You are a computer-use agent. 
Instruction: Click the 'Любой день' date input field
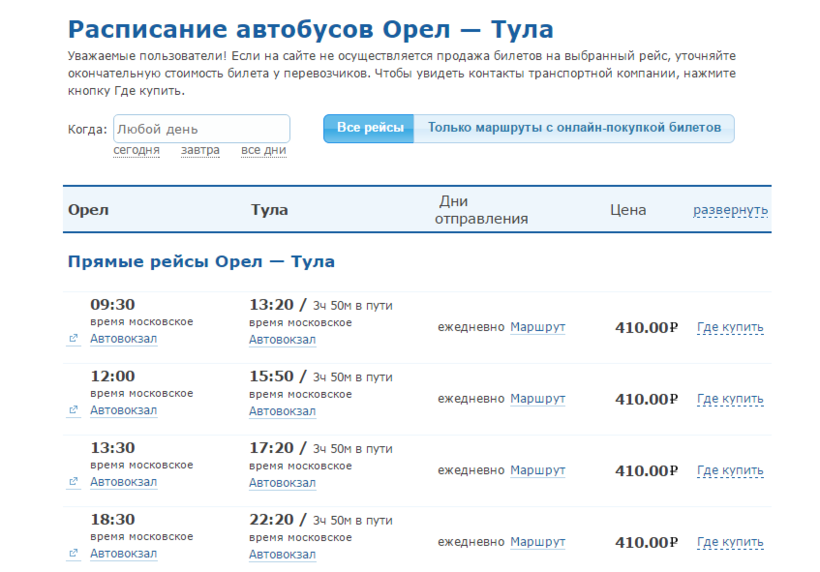201,129
